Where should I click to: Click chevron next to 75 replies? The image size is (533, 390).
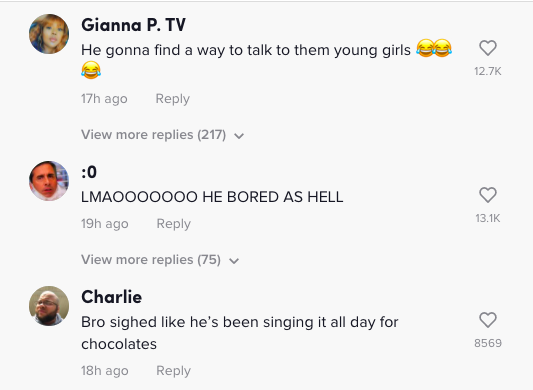click(x=234, y=261)
